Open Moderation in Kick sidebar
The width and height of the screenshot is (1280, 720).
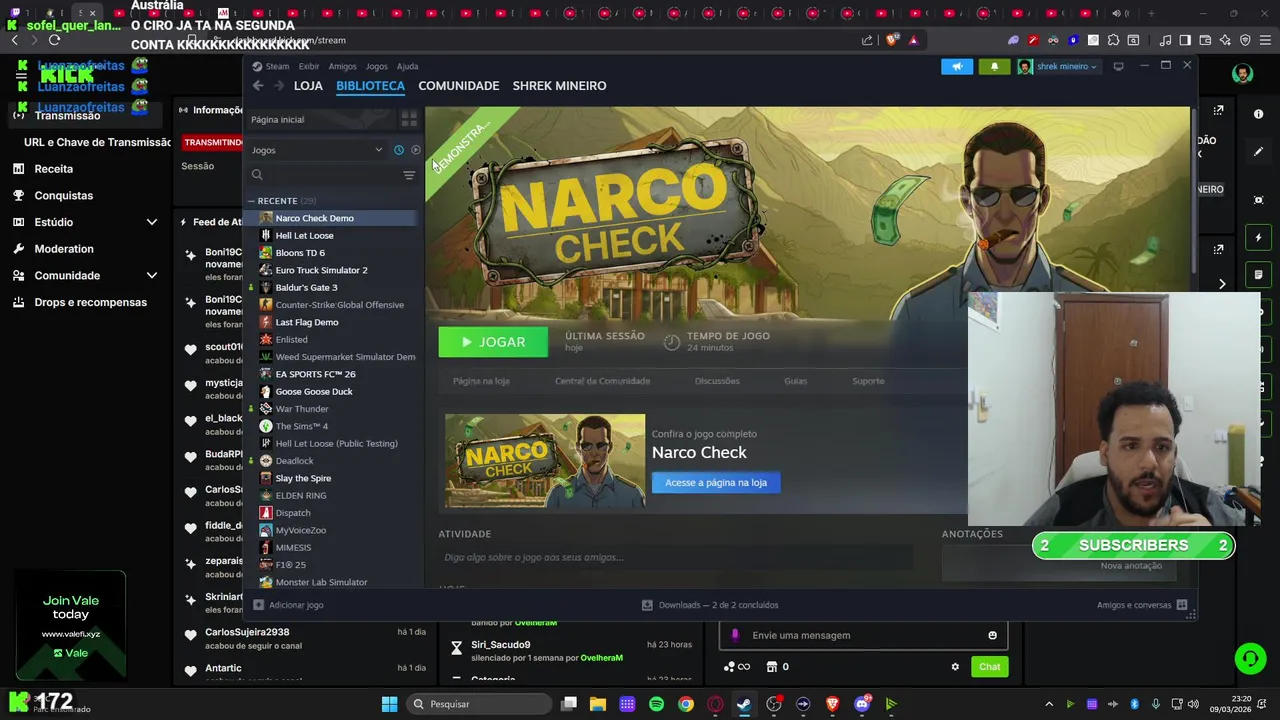[64, 249]
